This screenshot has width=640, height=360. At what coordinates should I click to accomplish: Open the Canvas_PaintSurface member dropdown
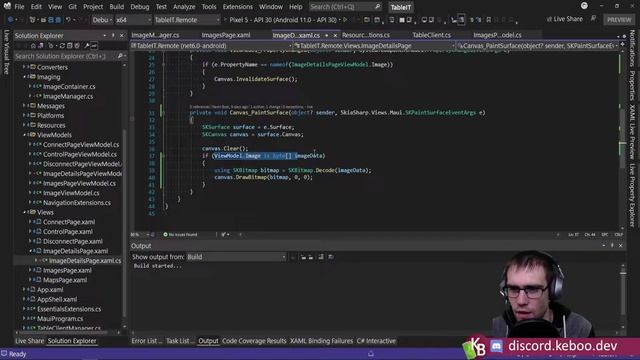point(538,46)
